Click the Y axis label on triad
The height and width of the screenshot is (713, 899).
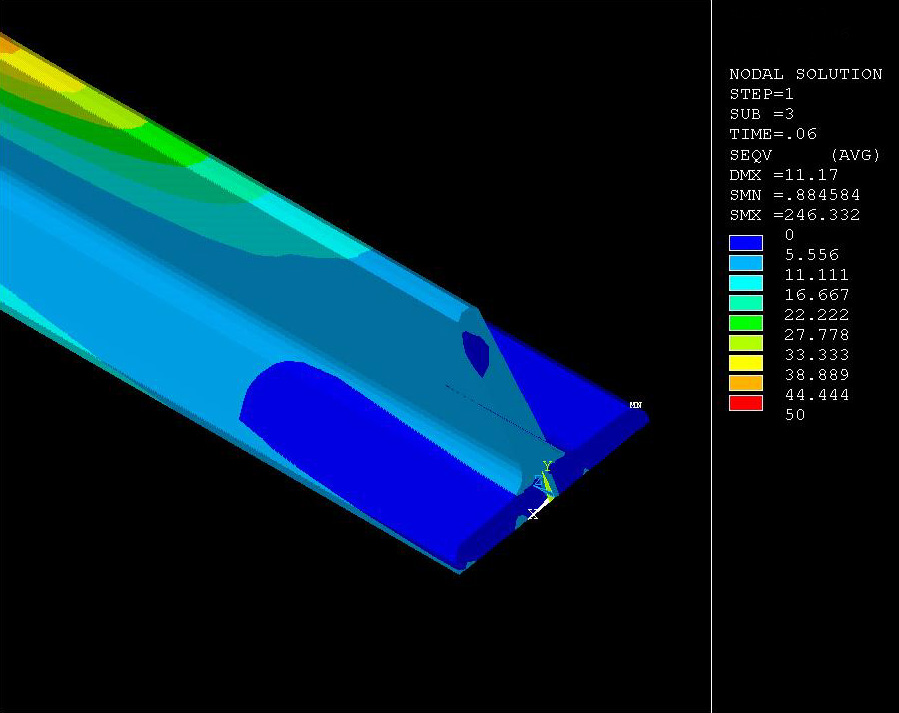click(547, 466)
